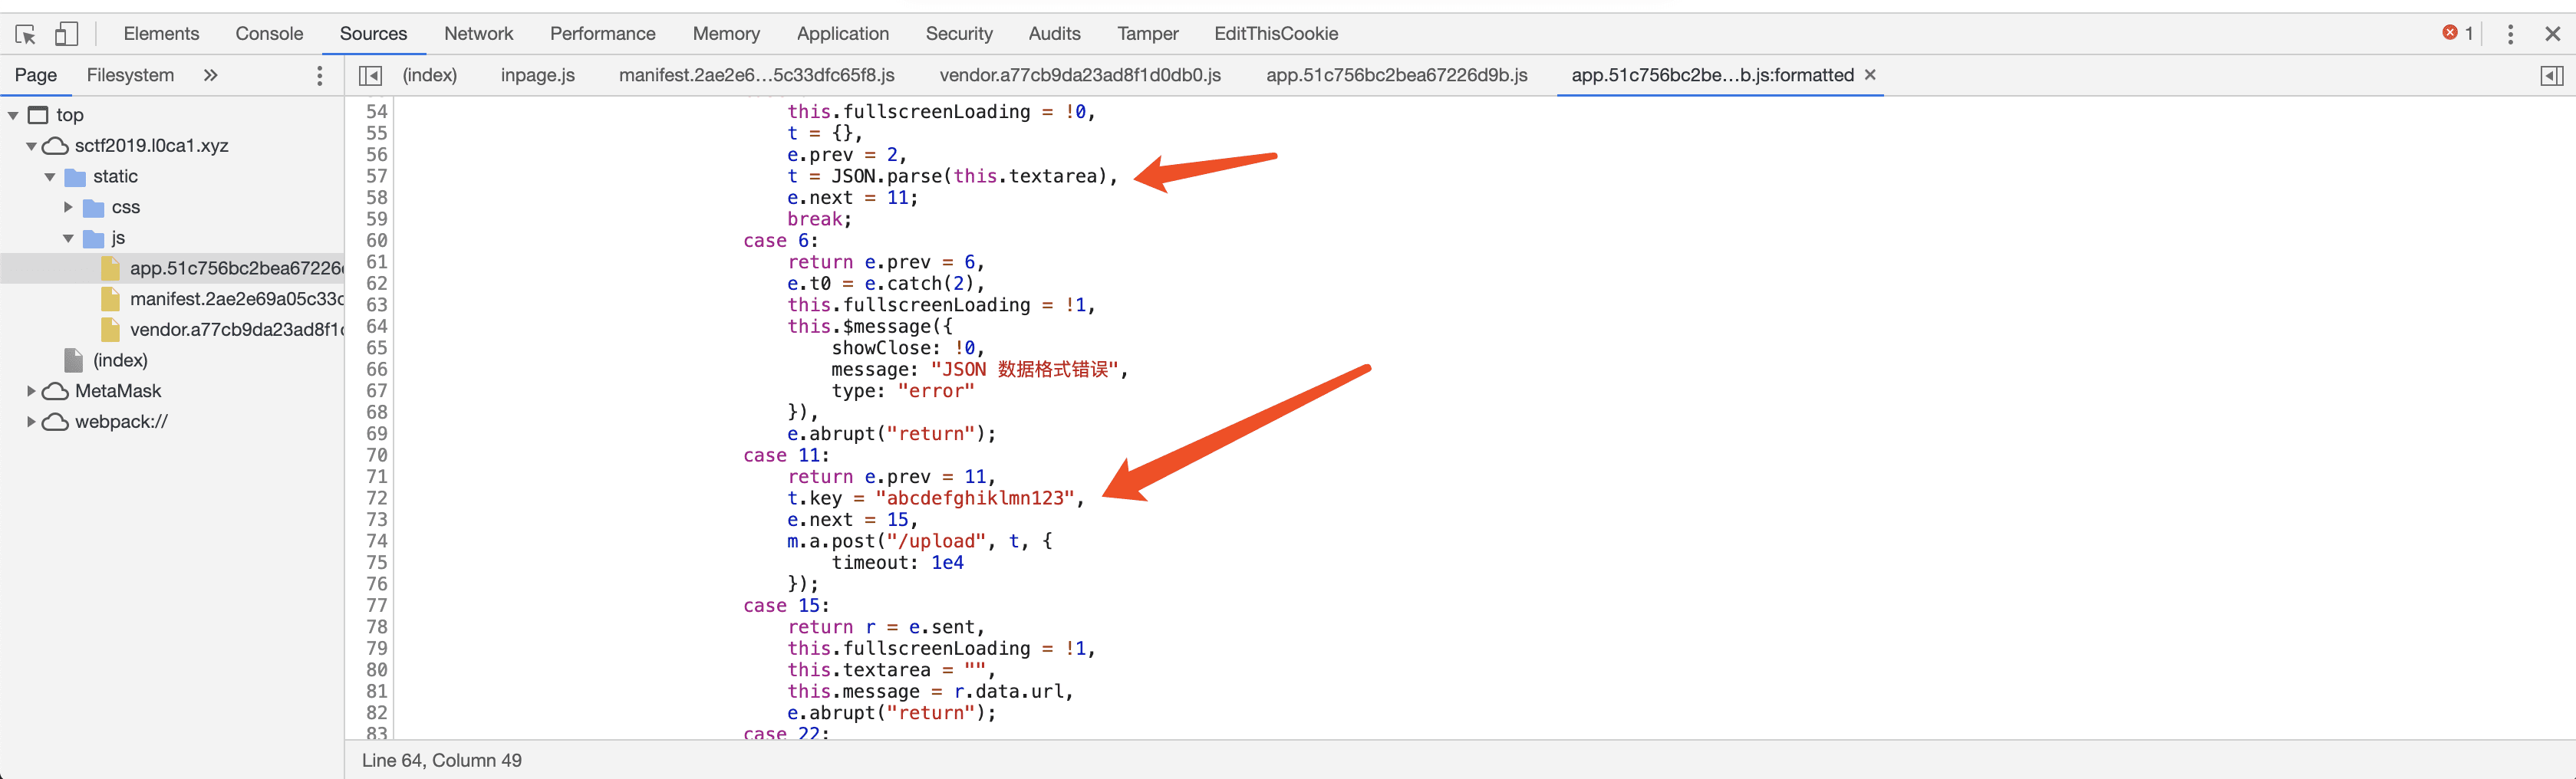Close the formatted app.js file tab
Image resolution: width=2576 pixels, height=779 pixels.
[1870, 75]
